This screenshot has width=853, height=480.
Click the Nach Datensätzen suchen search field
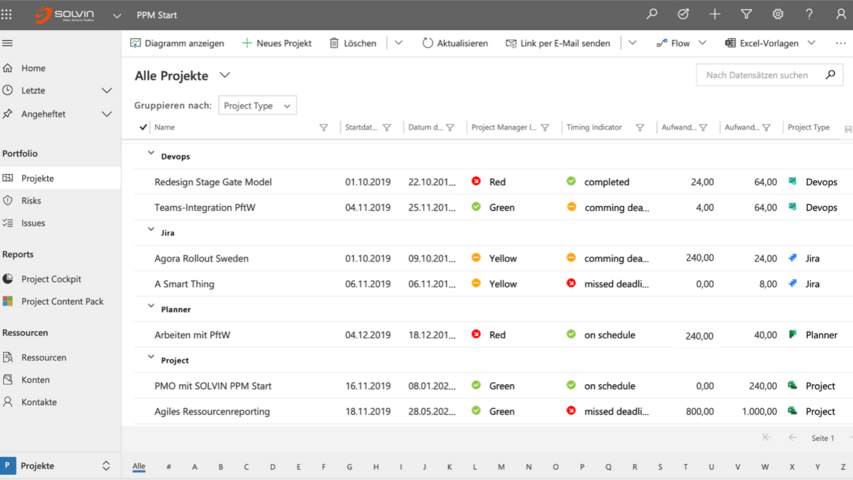click(x=757, y=75)
